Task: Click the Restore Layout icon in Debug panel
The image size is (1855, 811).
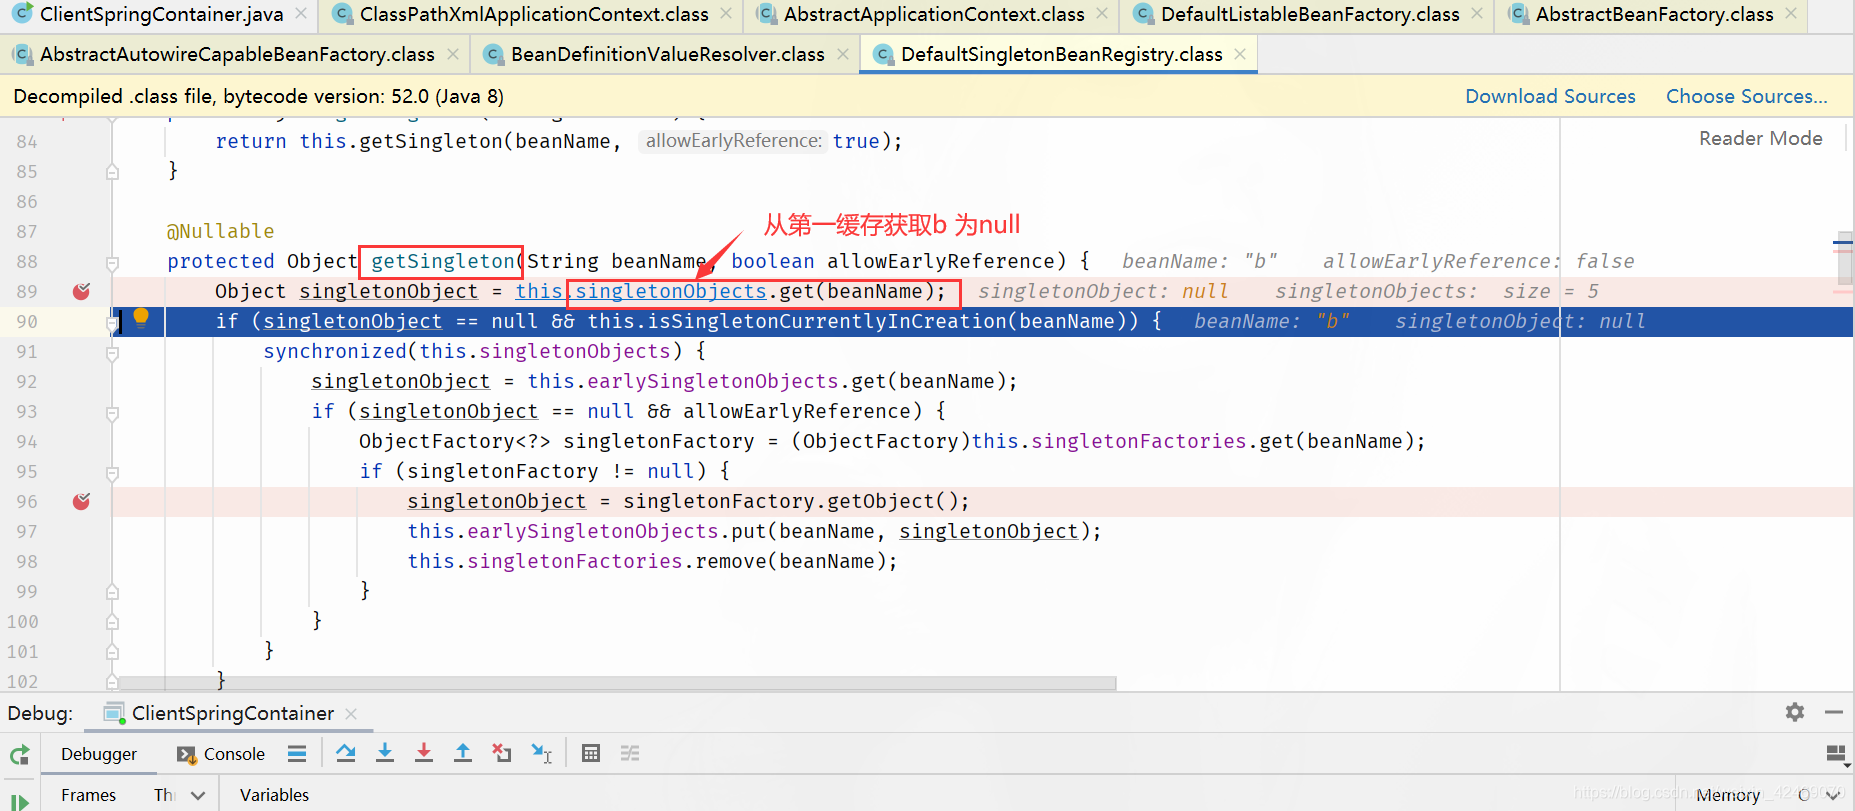Action: (x=1836, y=754)
